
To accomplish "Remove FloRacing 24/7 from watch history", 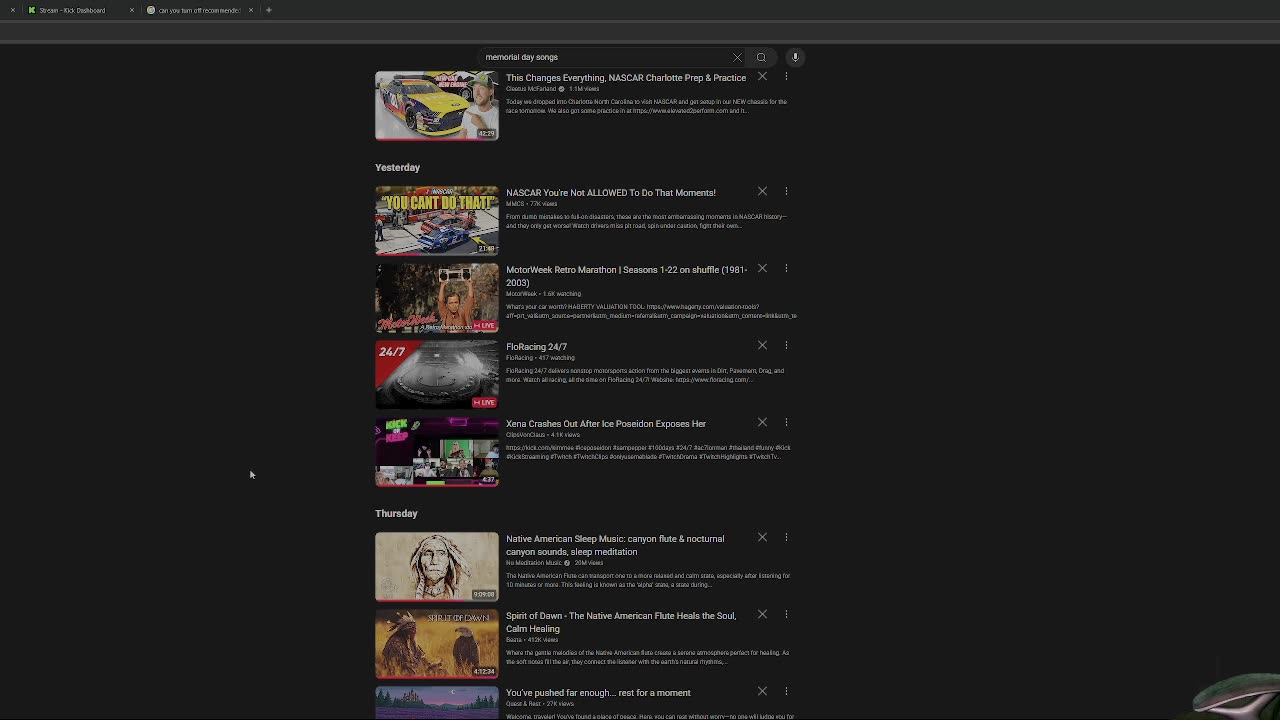I will click(762, 345).
